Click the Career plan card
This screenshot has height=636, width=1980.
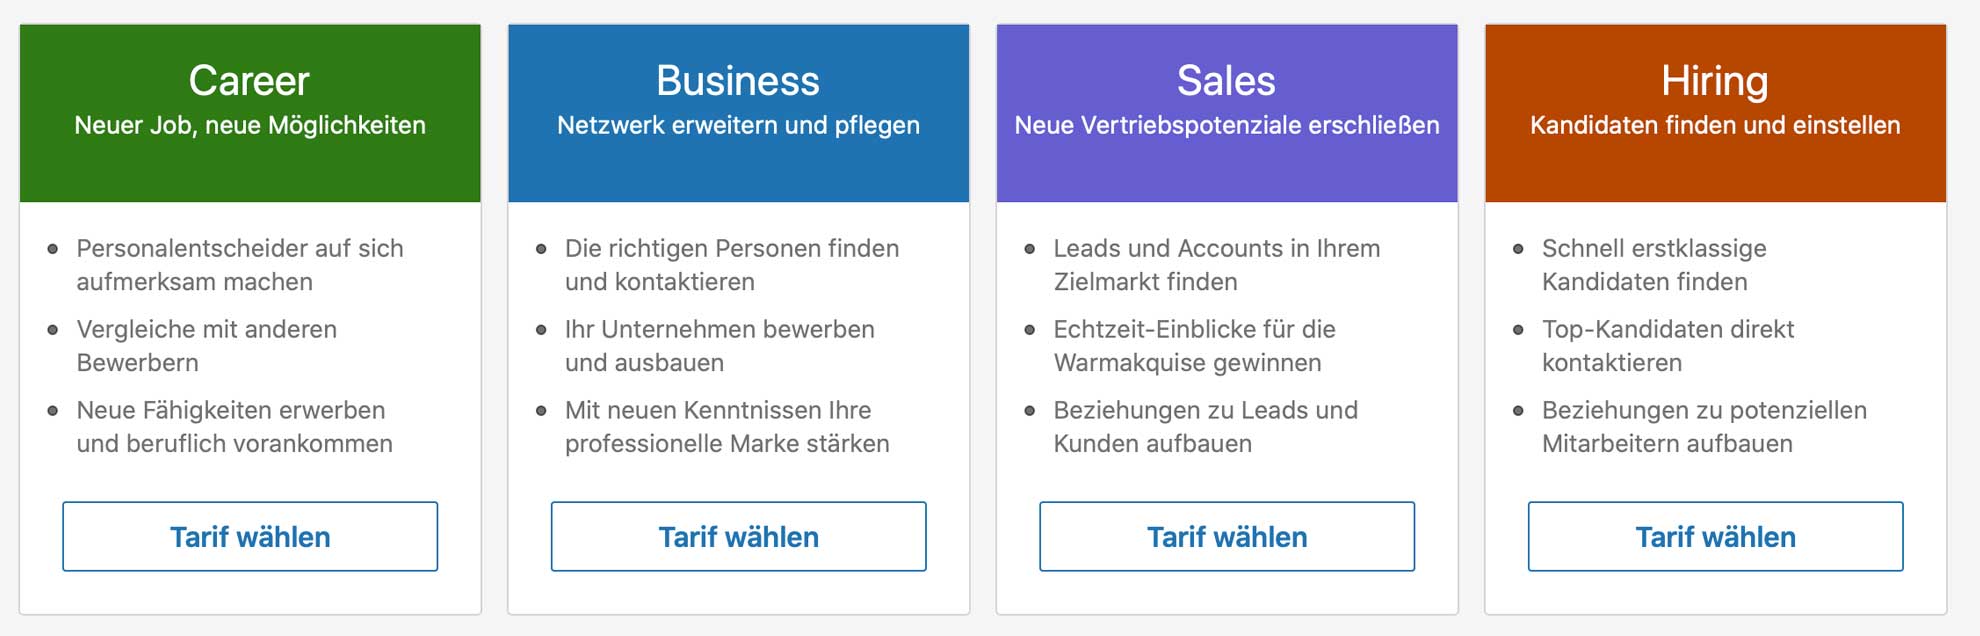tap(250, 320)
